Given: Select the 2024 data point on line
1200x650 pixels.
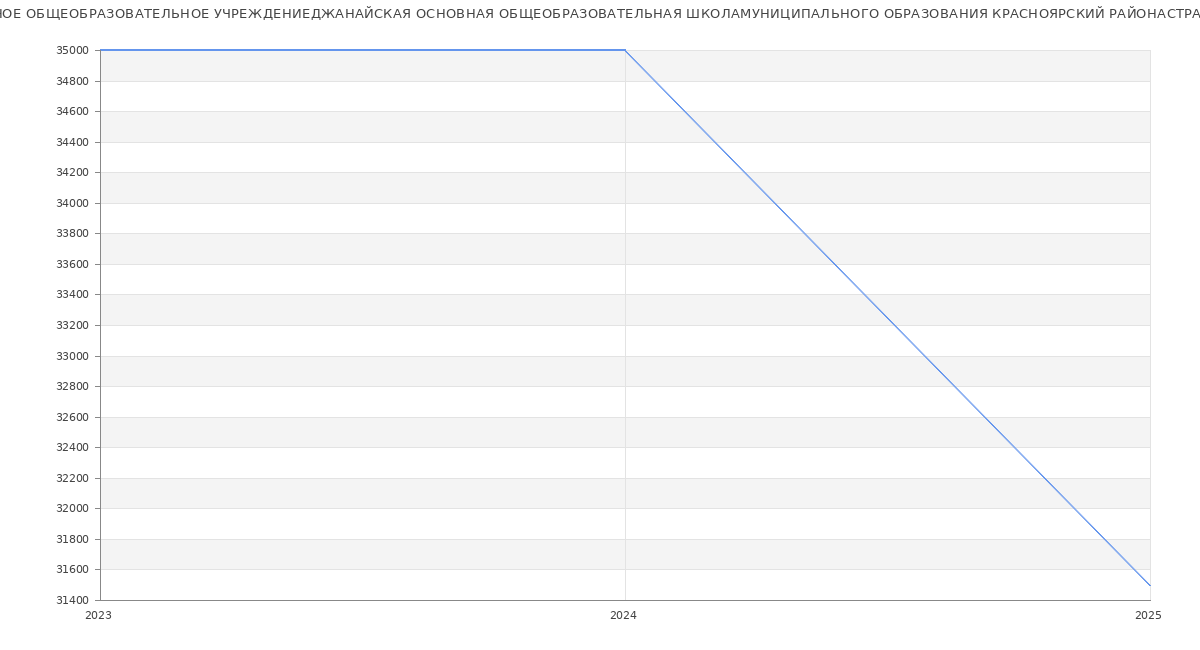Looking at the screenshot, I should point(625,50).
